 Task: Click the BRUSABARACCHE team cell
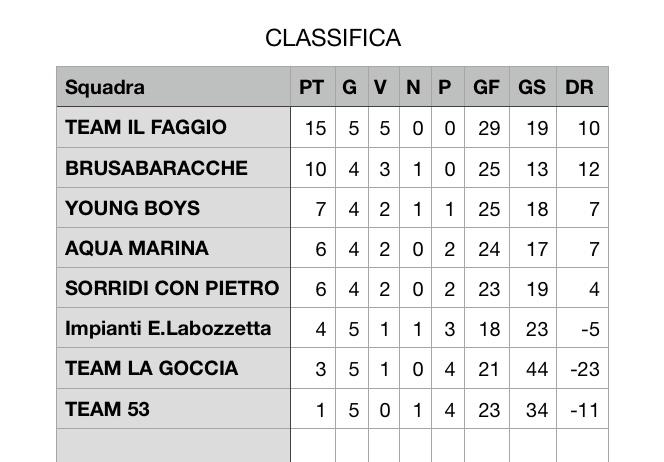tap(174, 168)
